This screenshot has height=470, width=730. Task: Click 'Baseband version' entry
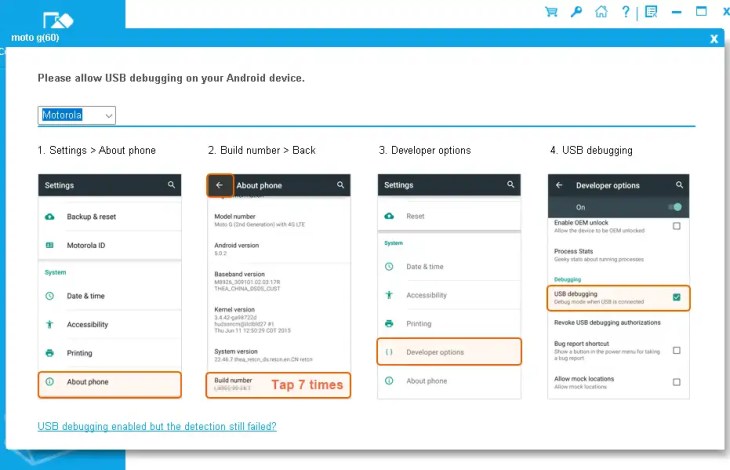(247, 281)
